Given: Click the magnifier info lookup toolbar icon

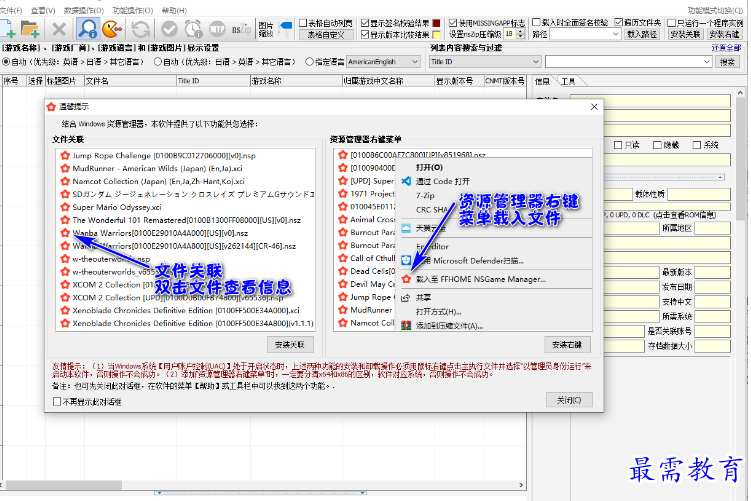Looking at the screenshot, I should [x=87, y=29].
